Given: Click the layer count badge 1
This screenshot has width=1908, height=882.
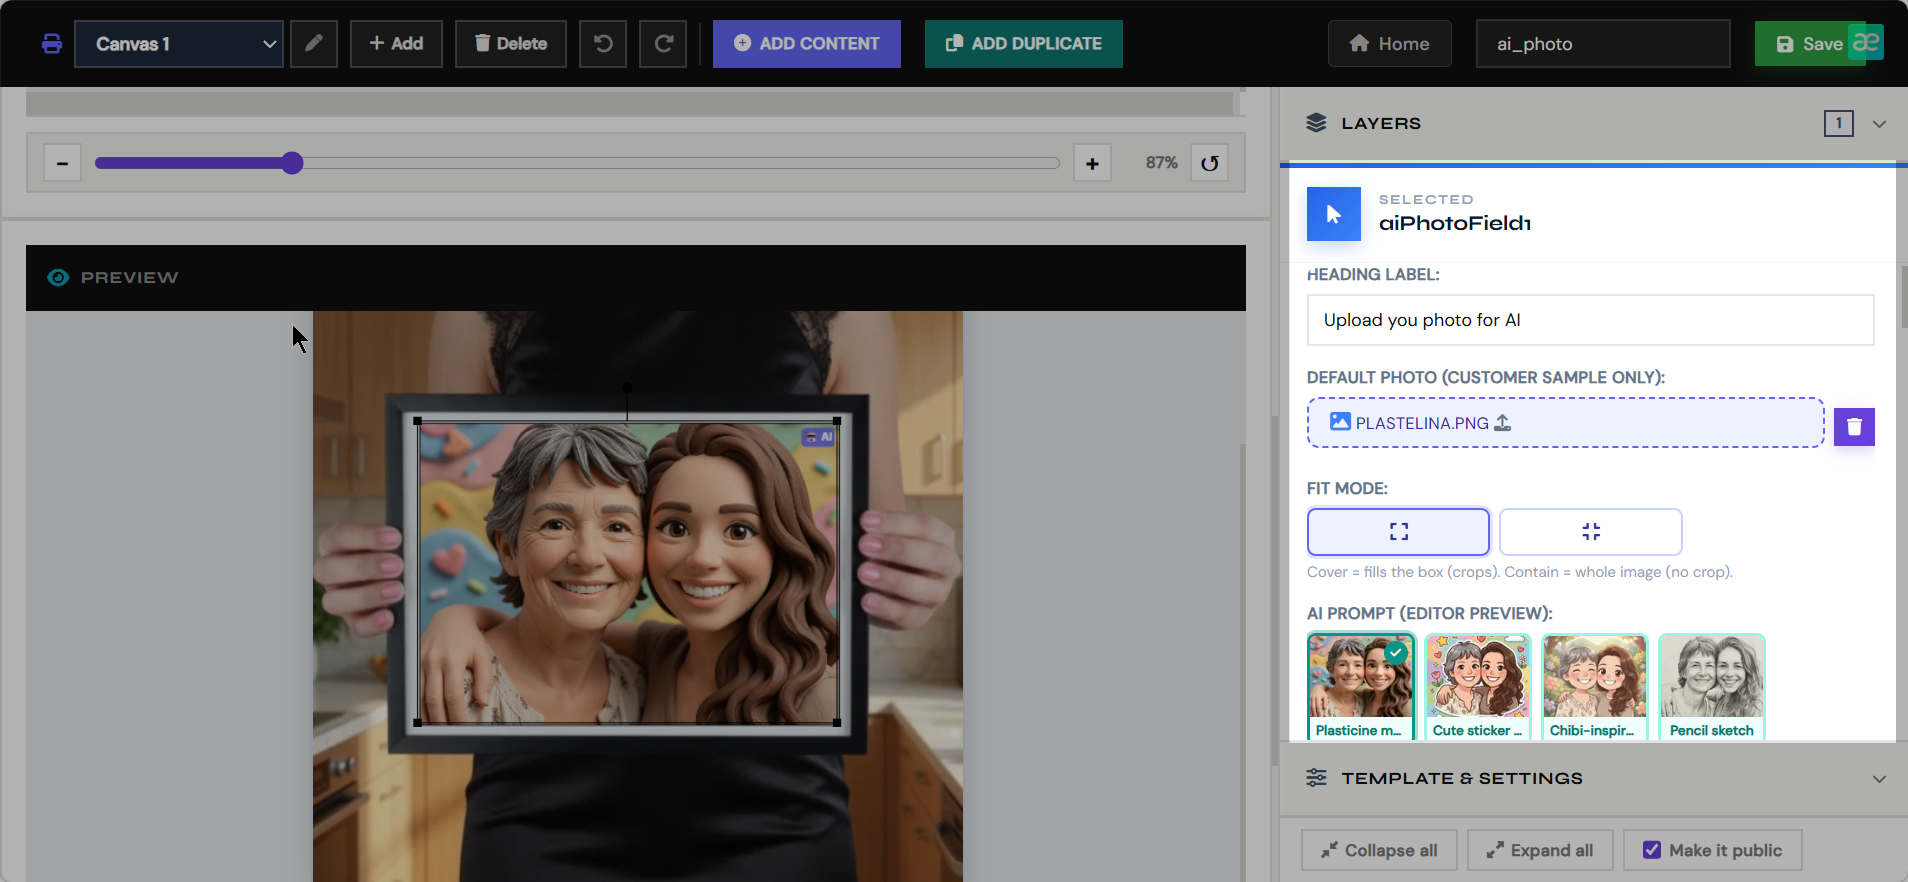Looking at the screenshot, I should (1838, 123).
